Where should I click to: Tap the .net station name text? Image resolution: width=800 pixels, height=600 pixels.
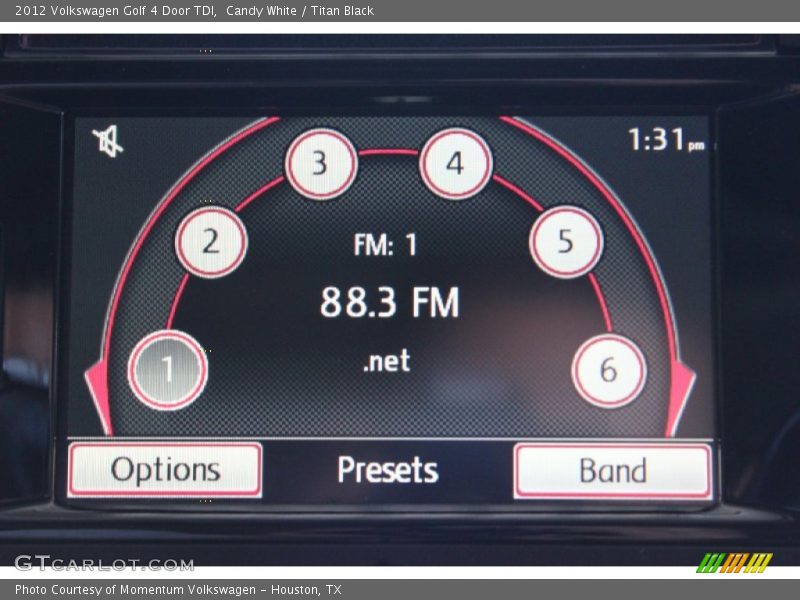[386, 361]
